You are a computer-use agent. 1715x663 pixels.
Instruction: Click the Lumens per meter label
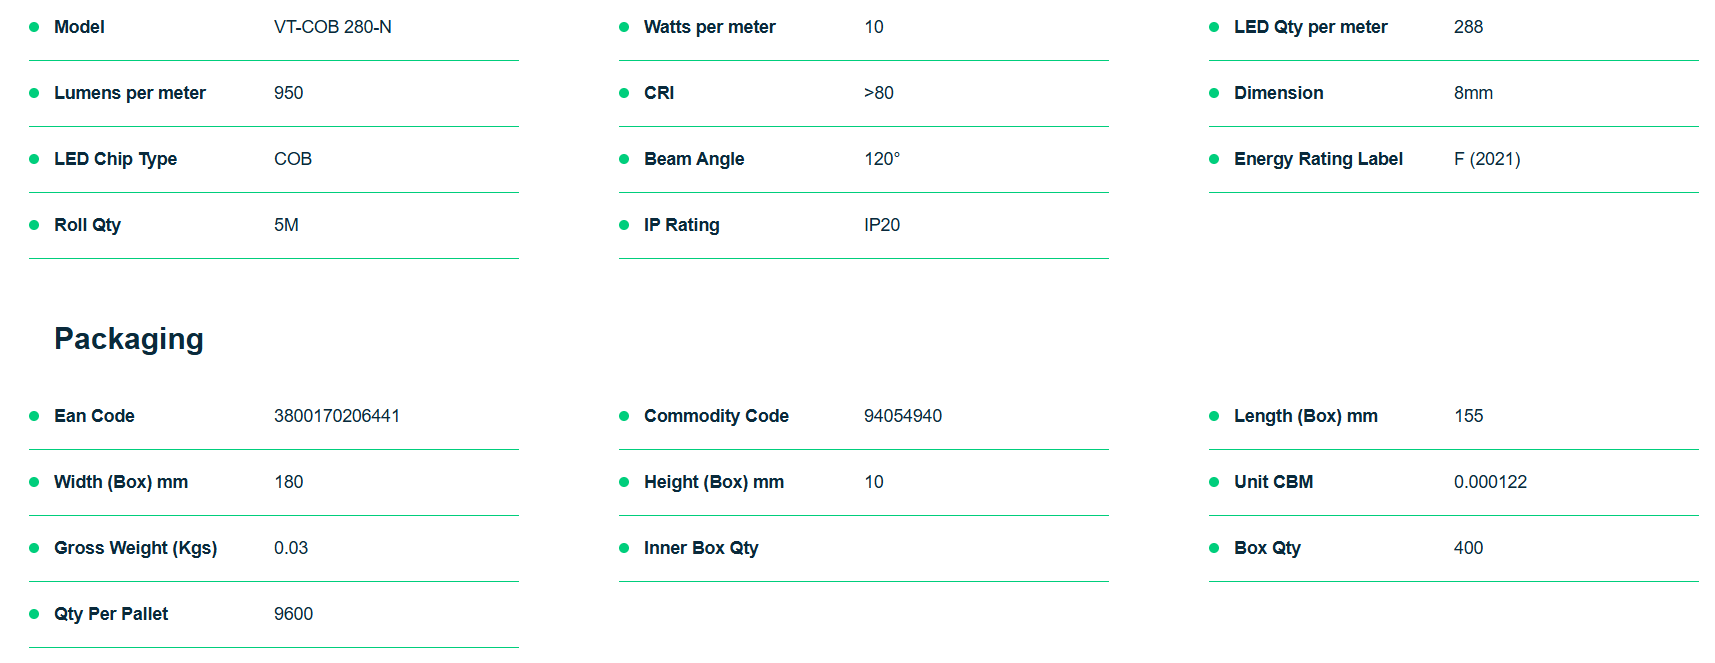coord(129,93)
